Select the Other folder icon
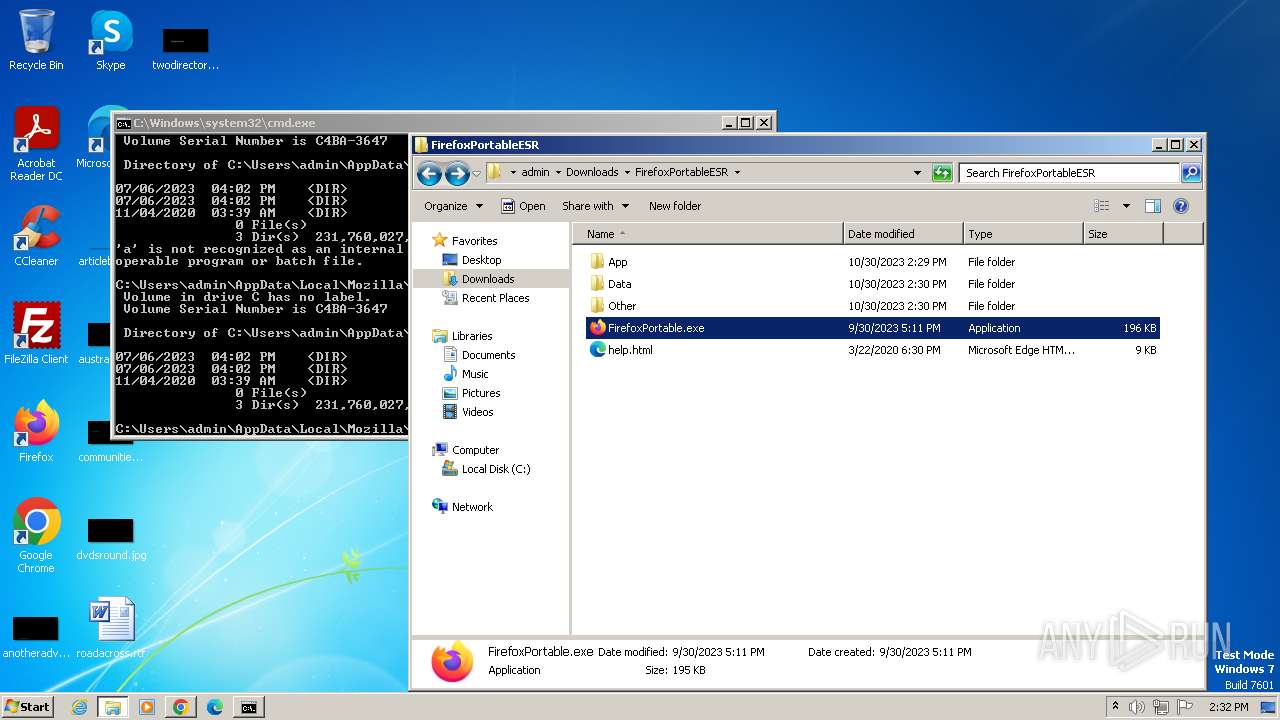Image resolution: width=1280 pixels, height=720 pixels. click(x=598, y=306)
